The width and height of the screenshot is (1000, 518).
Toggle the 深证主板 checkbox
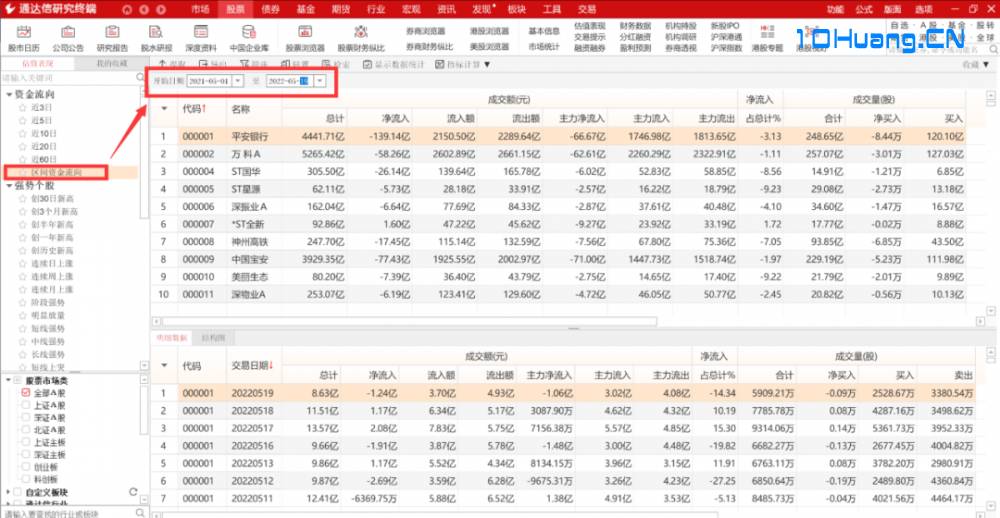[x=26, y=454]
